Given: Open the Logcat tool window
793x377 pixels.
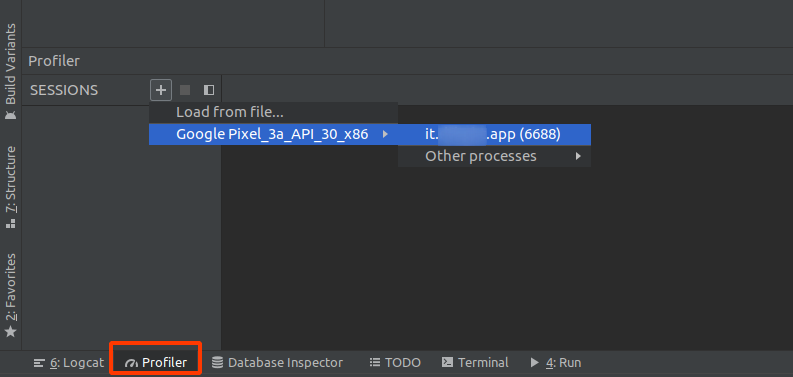Looking at the screenshot, I should click(x=68, y=363).
